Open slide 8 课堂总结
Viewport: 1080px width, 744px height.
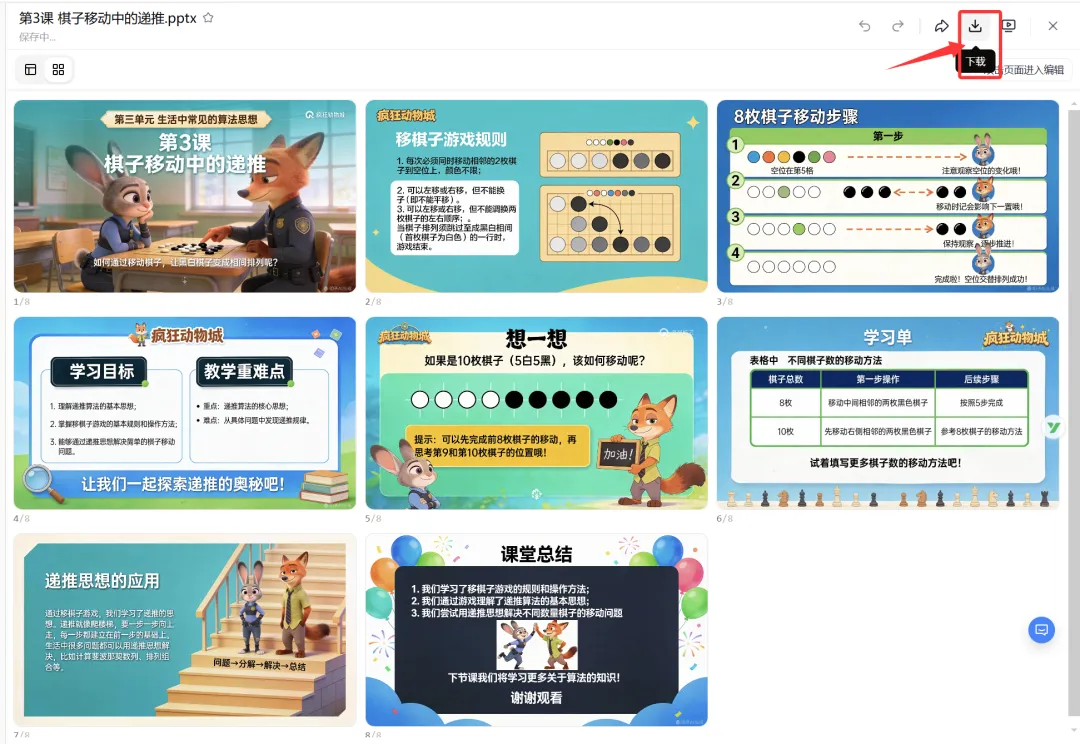[536, 630]
